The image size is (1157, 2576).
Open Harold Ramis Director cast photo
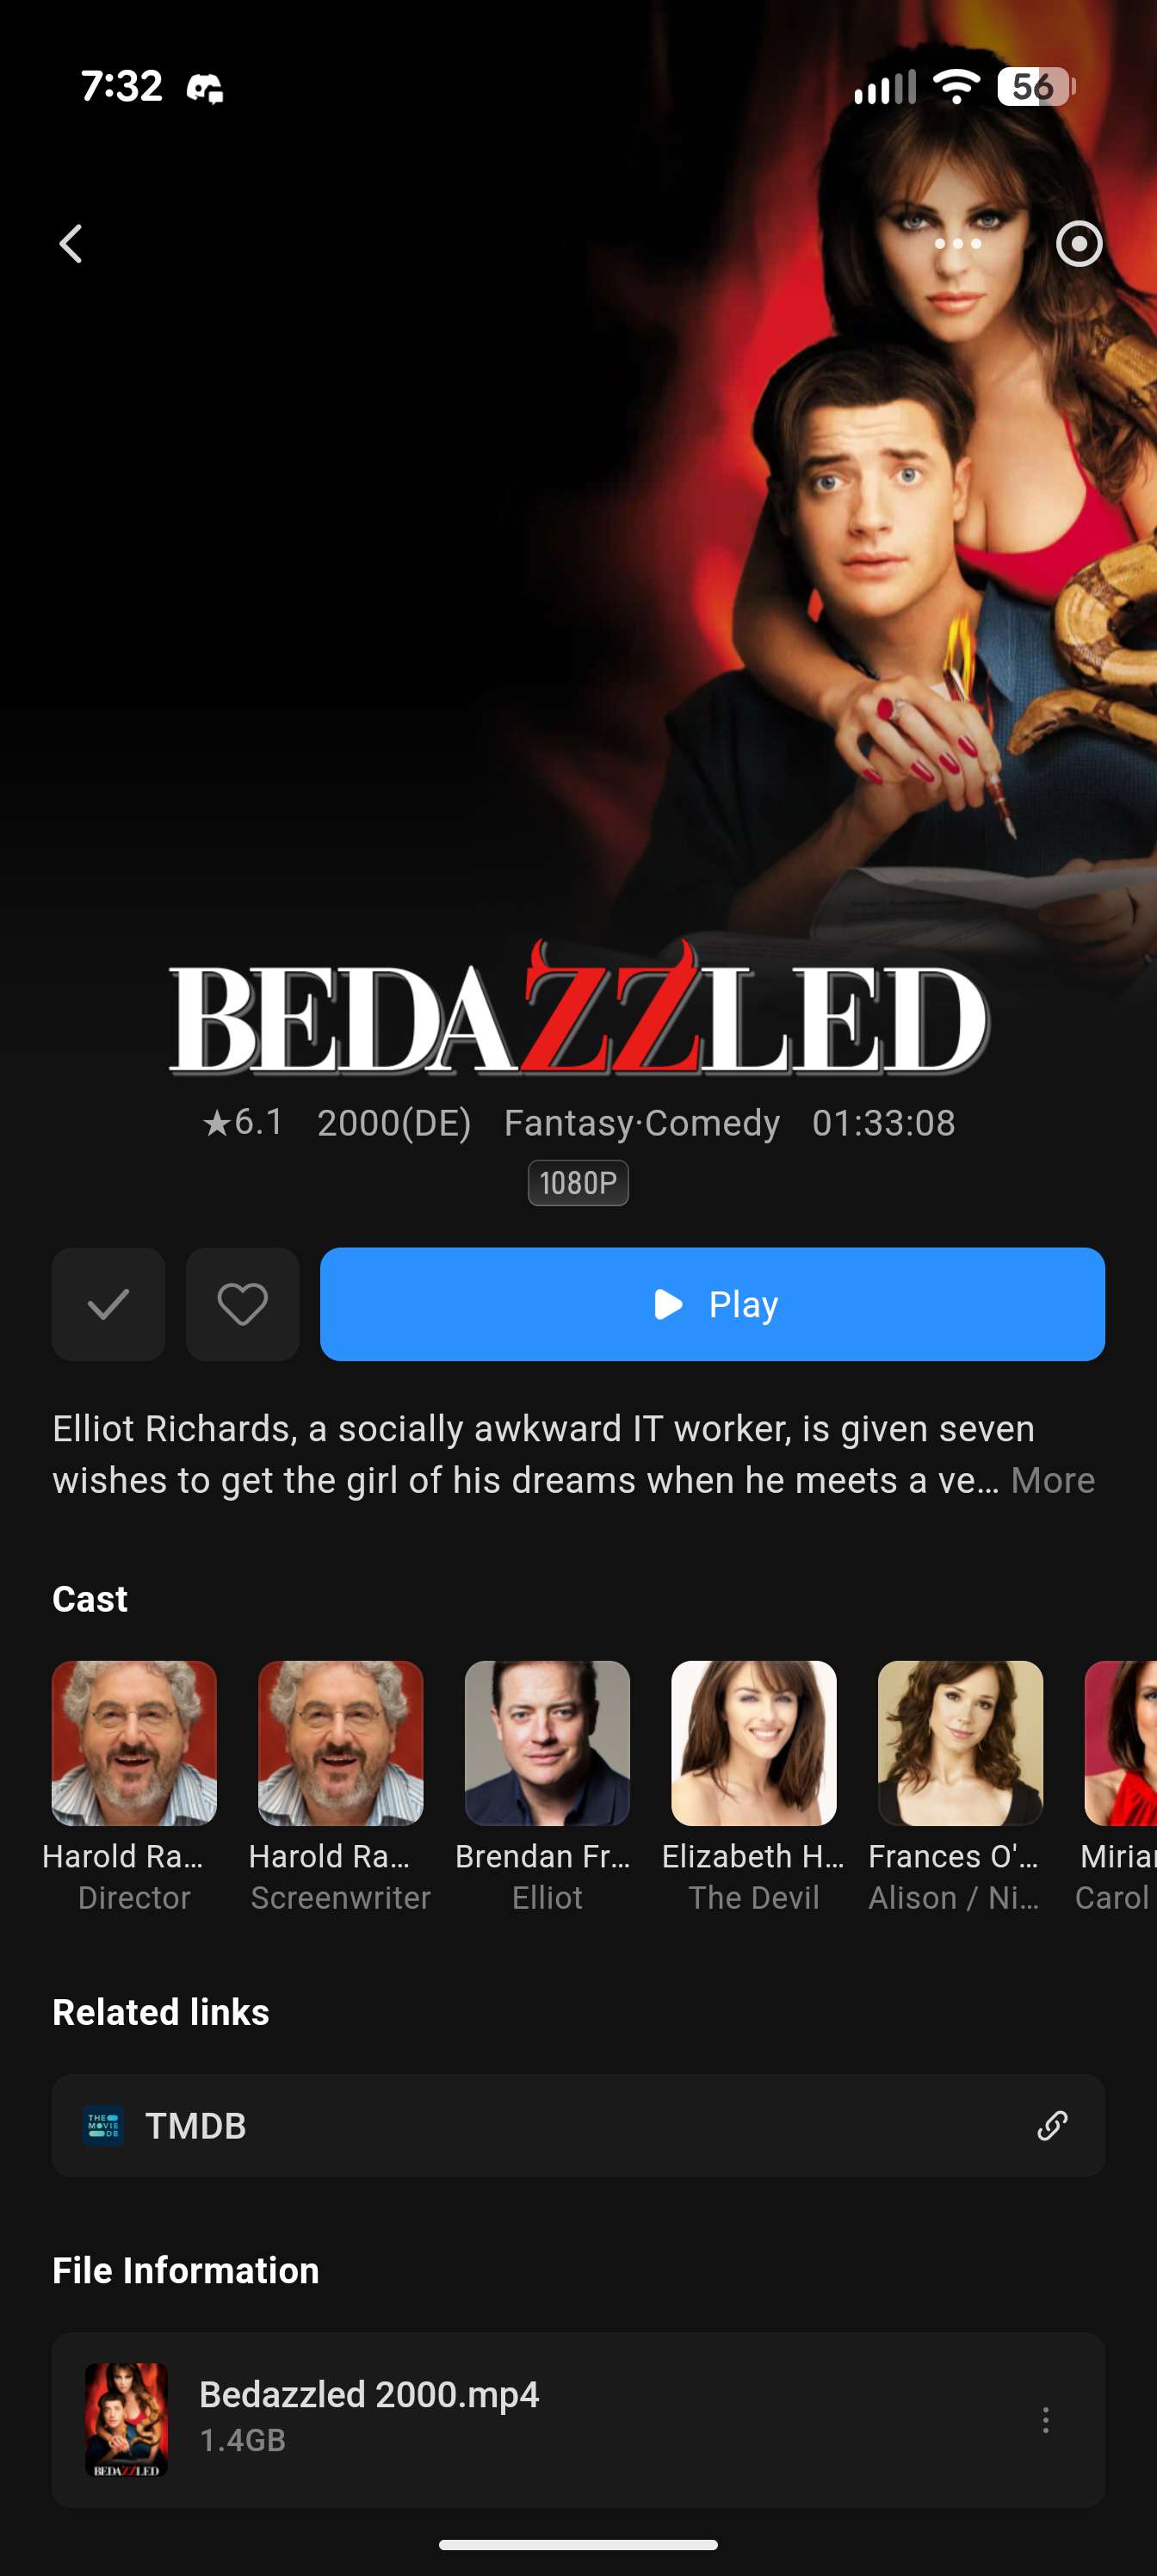point(134,1743)
